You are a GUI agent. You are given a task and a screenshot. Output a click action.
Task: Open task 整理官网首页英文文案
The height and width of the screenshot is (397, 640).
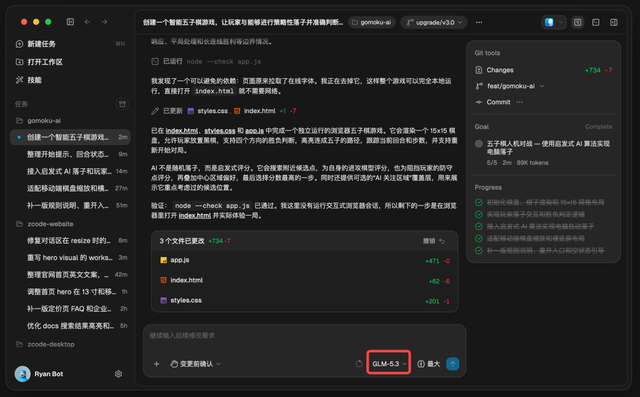tap(70, 275)
